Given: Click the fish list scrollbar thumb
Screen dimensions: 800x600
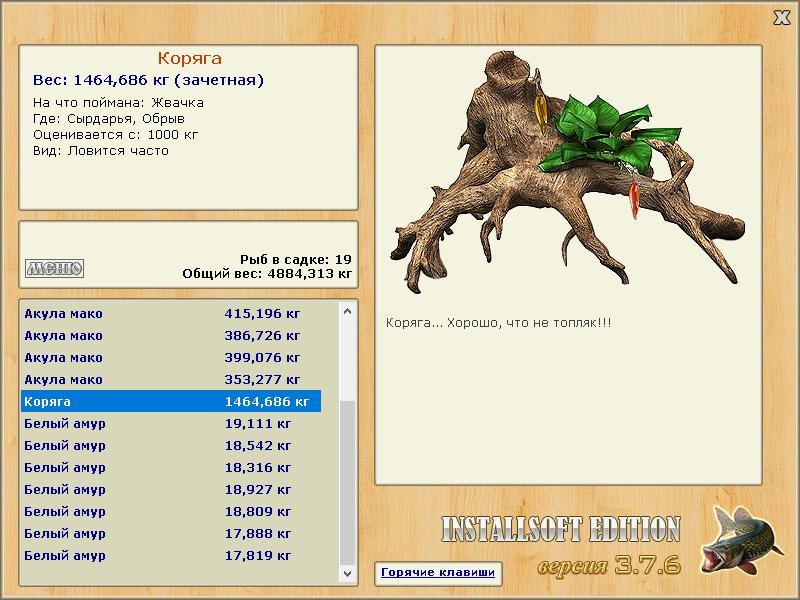Looking at the screenshot, I should tap(347, 483).
